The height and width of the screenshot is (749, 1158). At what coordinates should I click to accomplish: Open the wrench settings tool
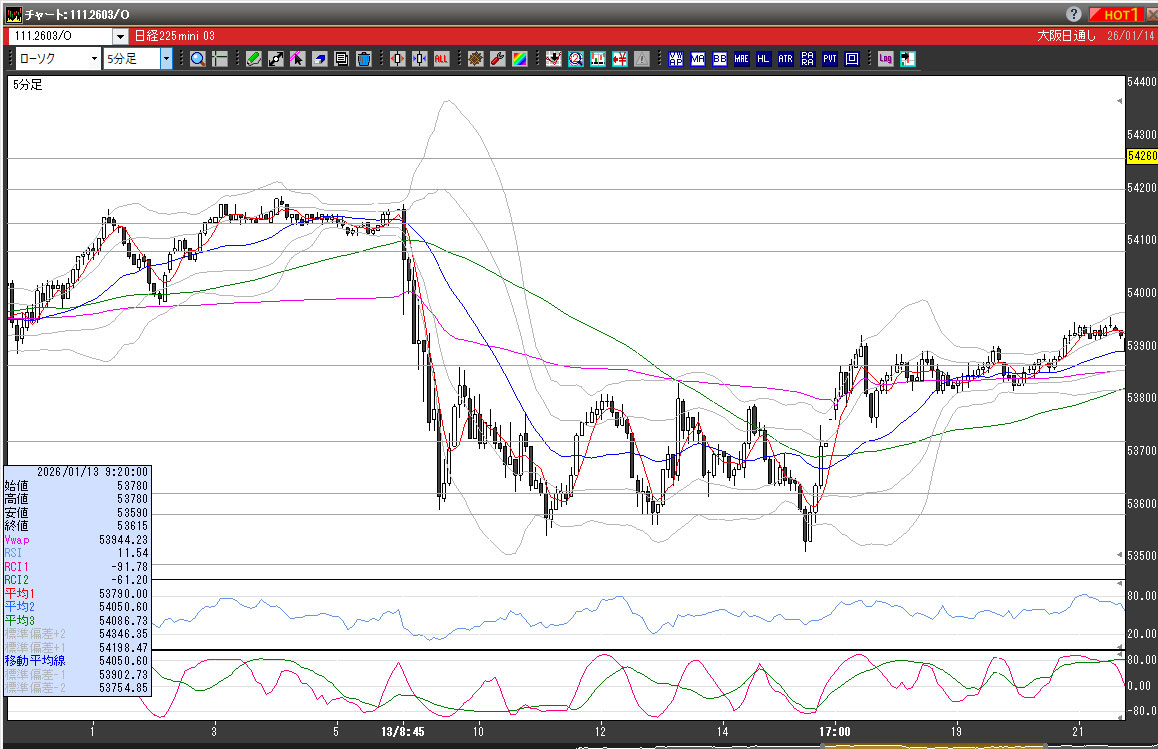(x=497, y=59)
